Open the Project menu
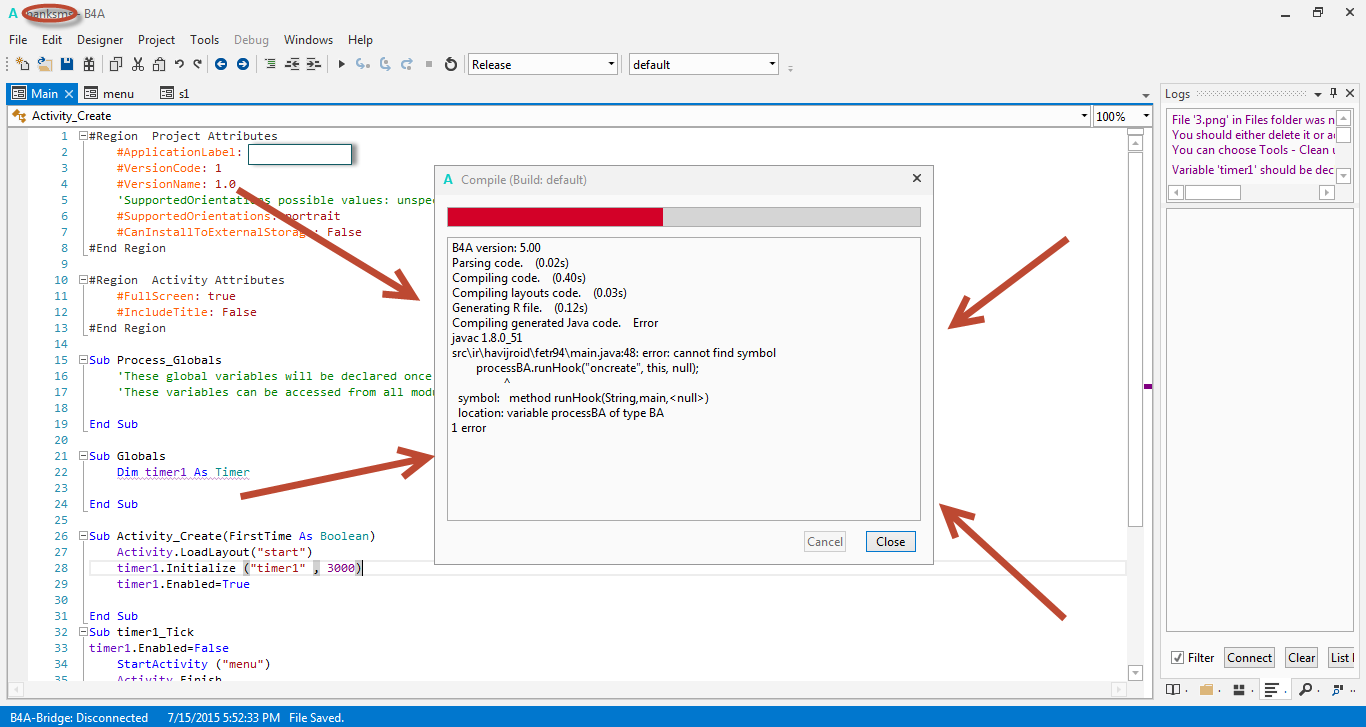This screenshot has height=727, width=1366. pyautogui.click(x=156, y=40)
